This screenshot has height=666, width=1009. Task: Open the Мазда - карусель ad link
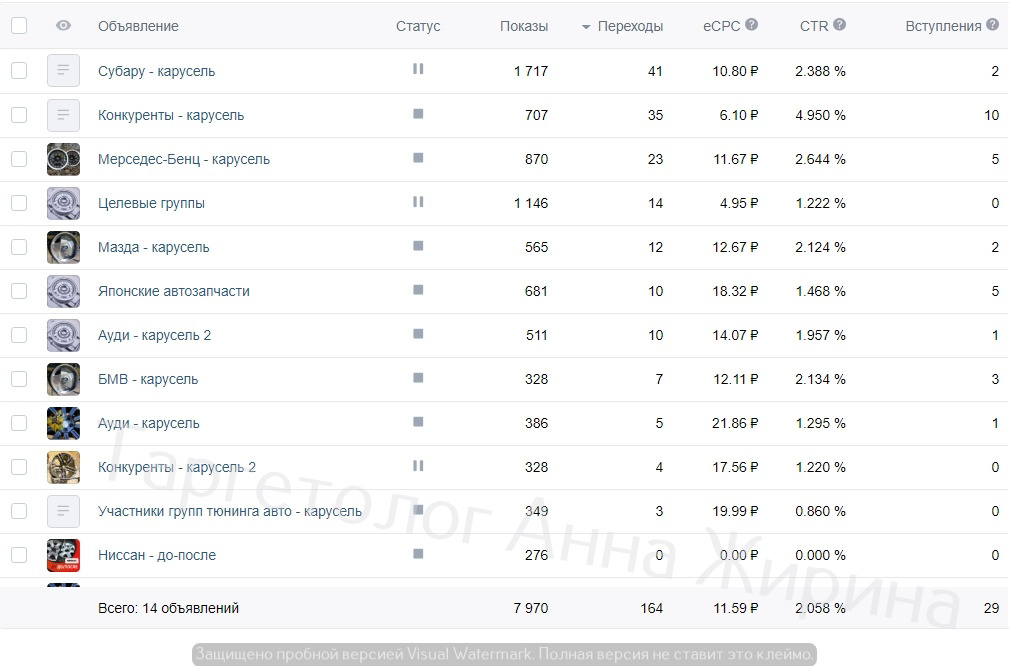click(x=154, y=247)
